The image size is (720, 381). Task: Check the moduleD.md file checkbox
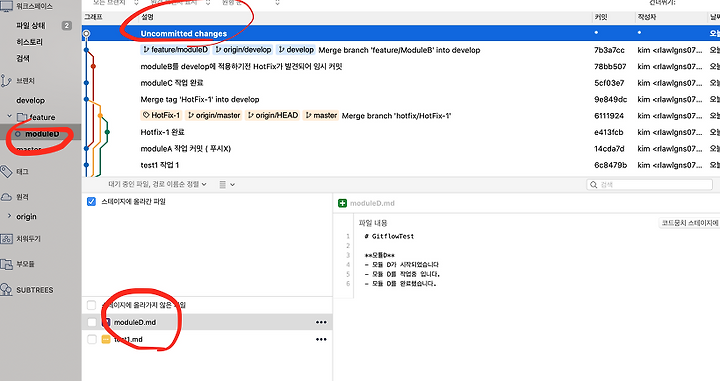tap(91, 322)
